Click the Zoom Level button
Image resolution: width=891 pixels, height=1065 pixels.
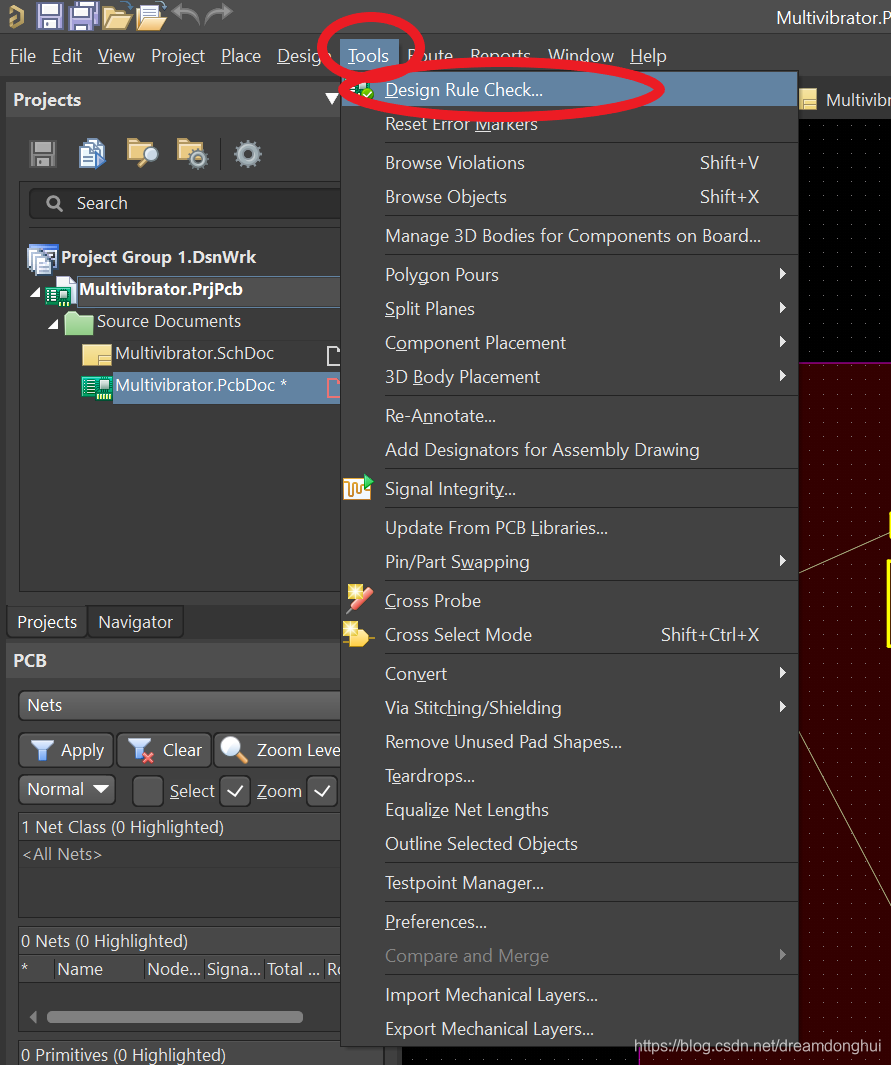(x=278, y=750)
